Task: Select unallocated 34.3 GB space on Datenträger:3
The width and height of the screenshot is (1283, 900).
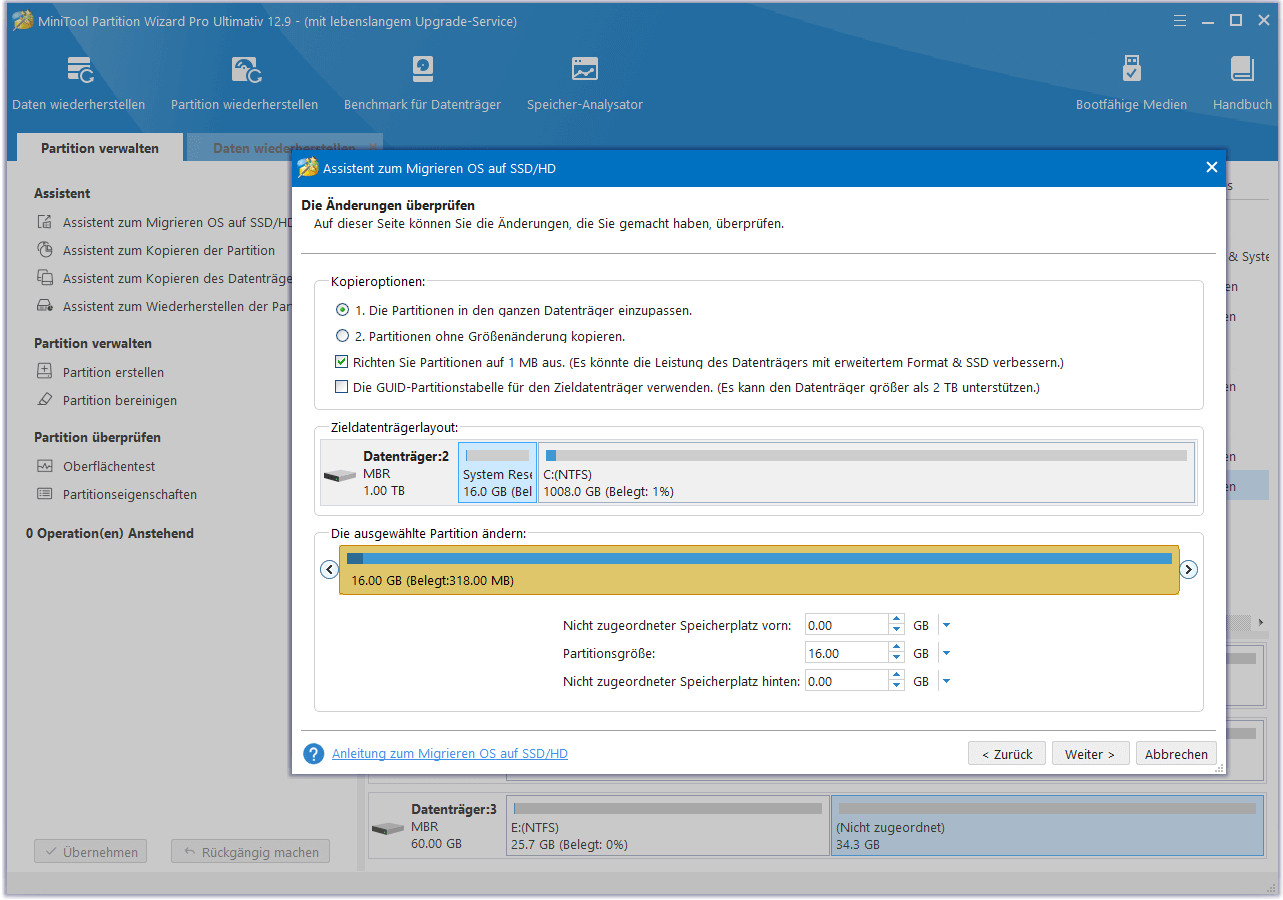Action: click(1046, 826)
